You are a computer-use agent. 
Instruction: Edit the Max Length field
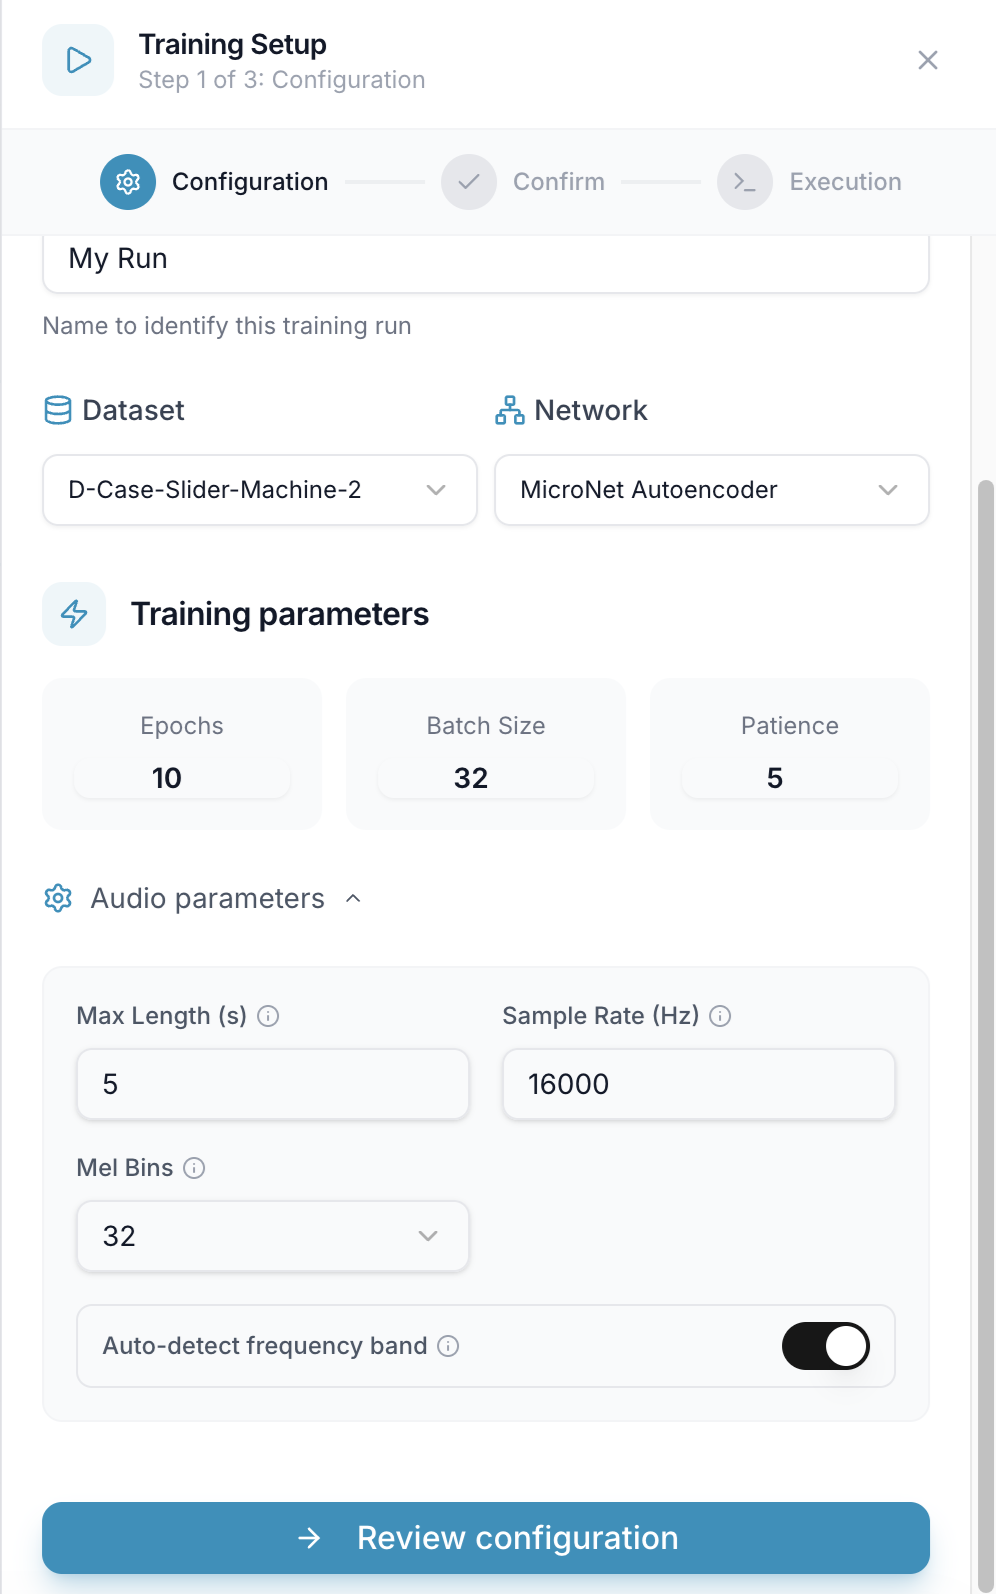click(273, 1084)
